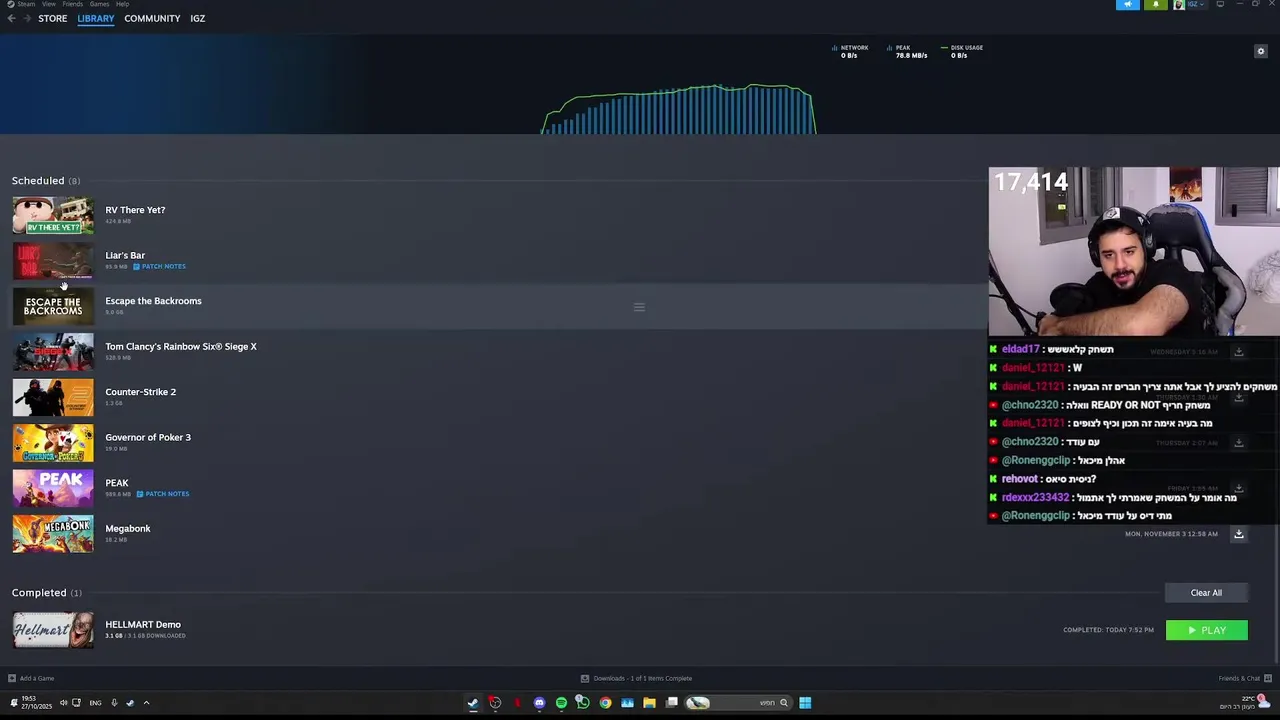
Task: Click the taskbar clock and date
Action: [x=36, y=703]
